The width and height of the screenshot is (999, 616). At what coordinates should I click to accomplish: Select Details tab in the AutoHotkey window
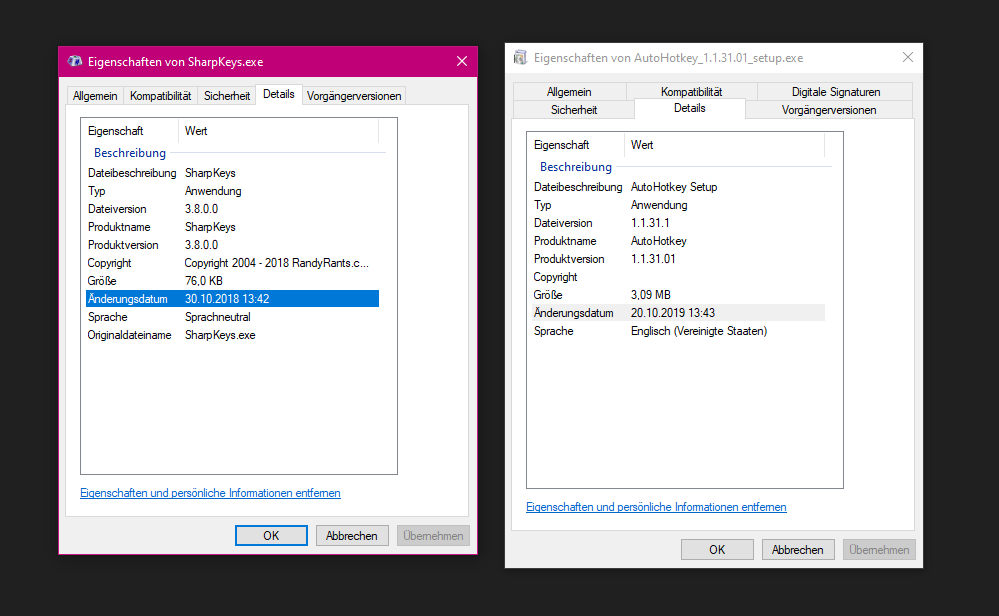(x=689, y=108)
